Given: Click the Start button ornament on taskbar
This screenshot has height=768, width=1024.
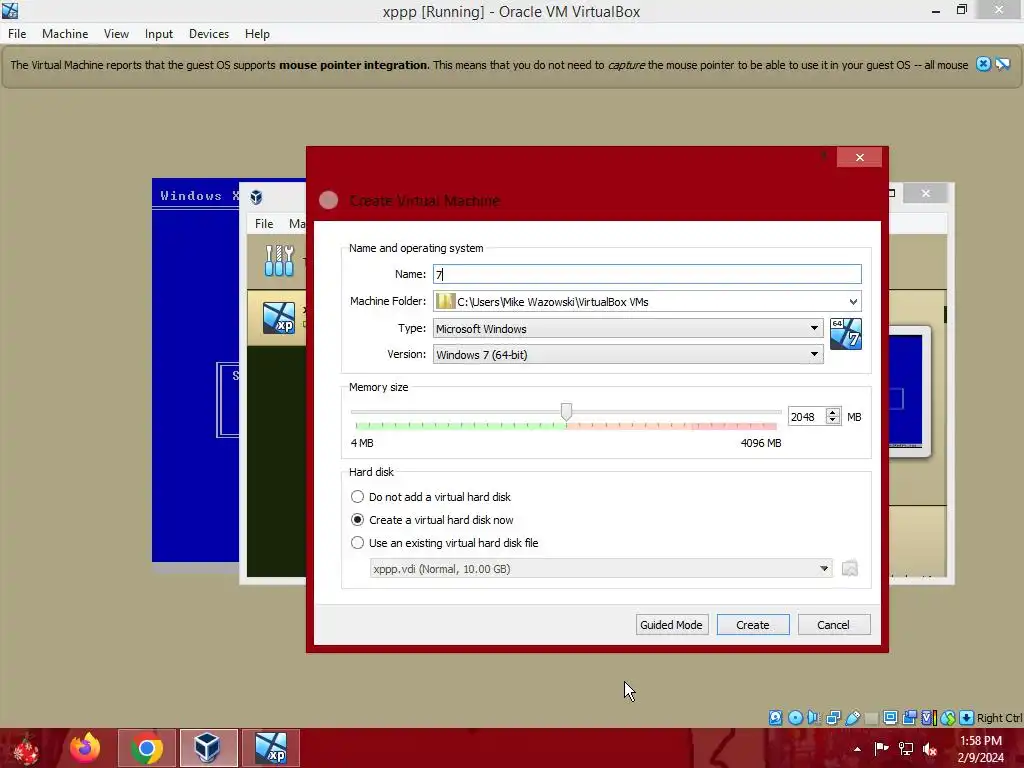Looking at the screenshot, I should [x=26, y=749].
